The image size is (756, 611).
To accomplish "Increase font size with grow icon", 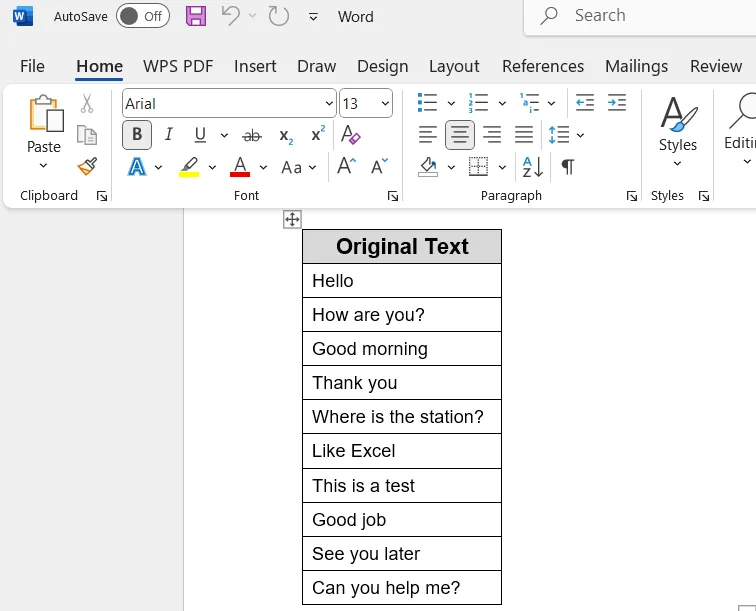I will pos(346,166).
